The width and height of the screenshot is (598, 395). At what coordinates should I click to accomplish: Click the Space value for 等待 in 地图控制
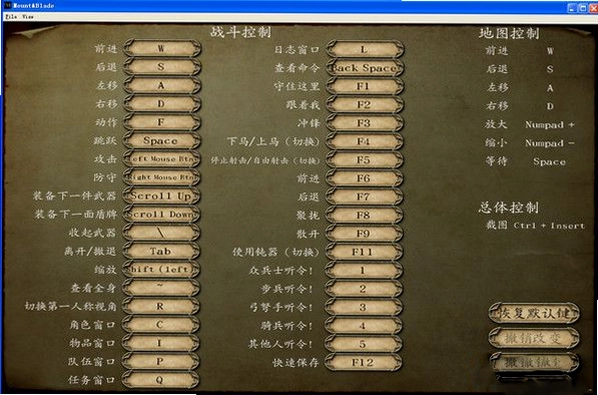coord(549,162)
